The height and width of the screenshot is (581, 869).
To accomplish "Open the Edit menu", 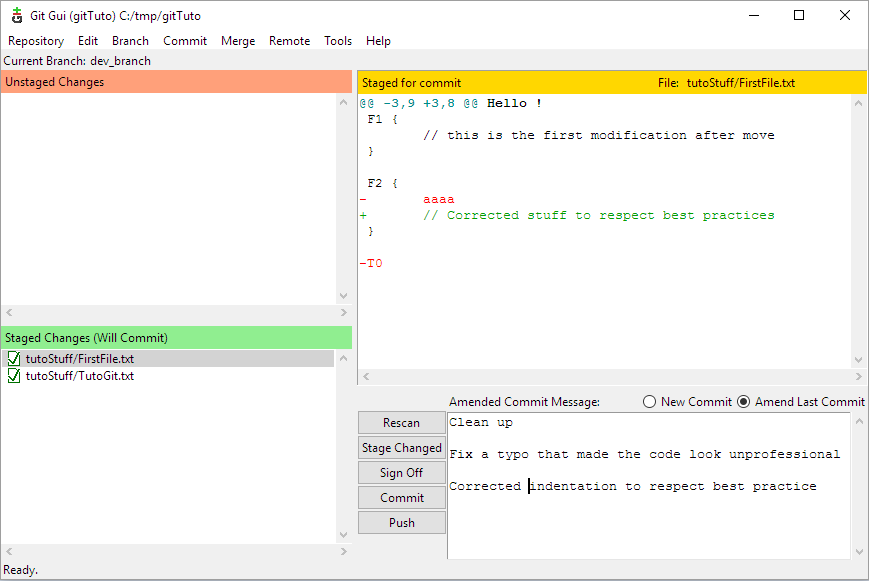I will (x=88, y=41).
